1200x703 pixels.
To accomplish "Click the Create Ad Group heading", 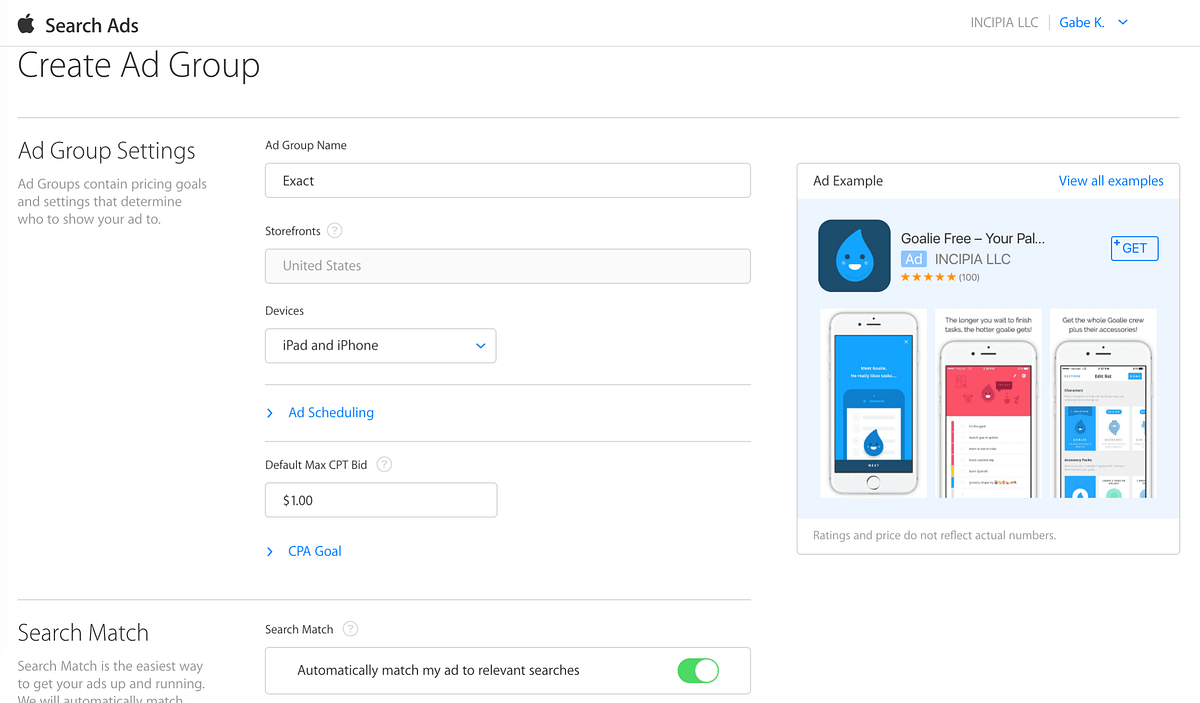I will pos(139,66).
